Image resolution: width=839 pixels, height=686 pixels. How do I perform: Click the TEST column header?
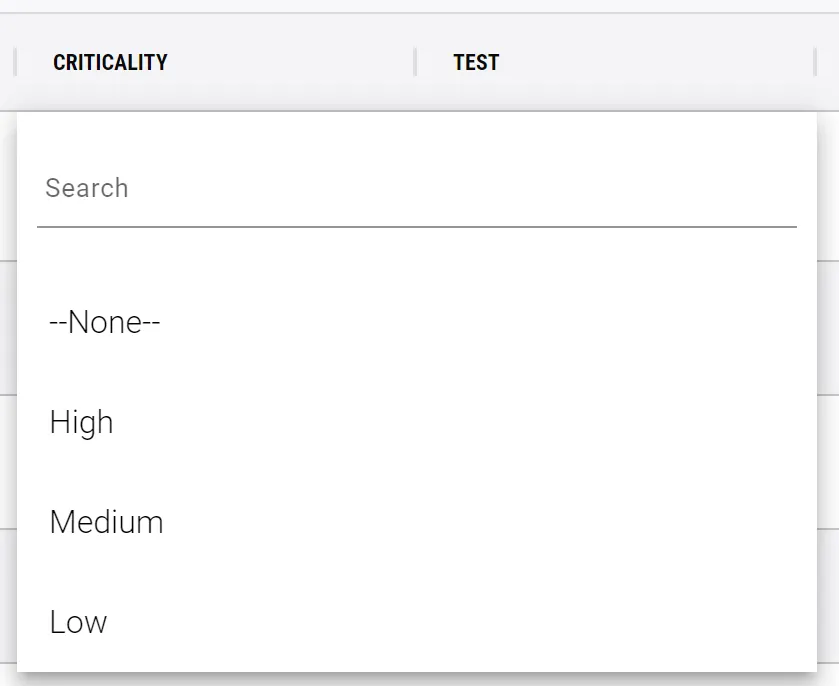coord(476,62)
